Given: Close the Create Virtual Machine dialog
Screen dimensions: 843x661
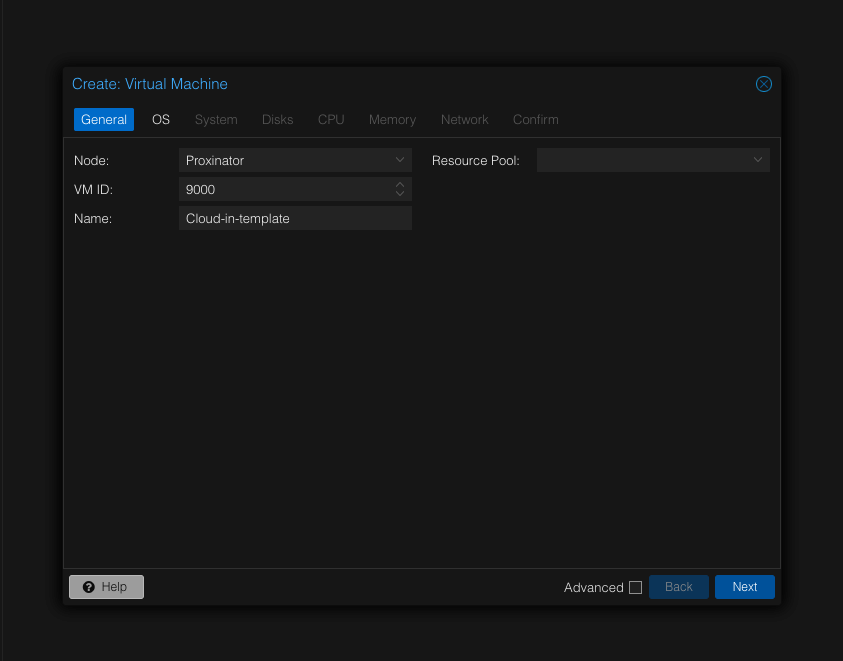Looking at the screenshot, I should pyautogui.click(x=763, y=84).
